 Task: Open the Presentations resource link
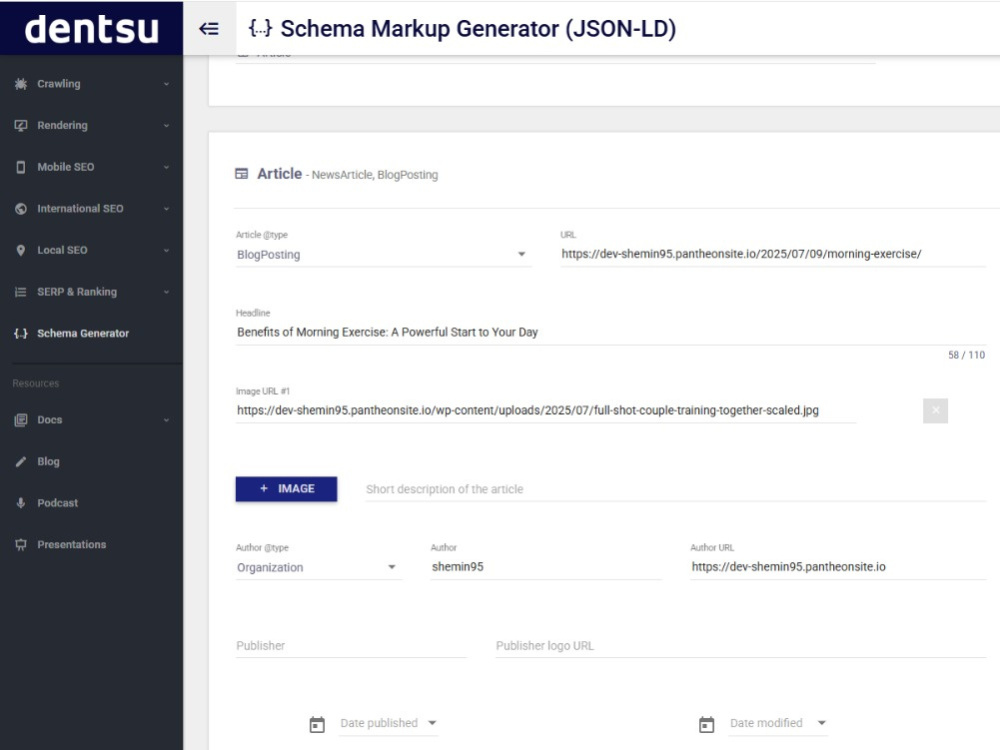pos(91,545)
